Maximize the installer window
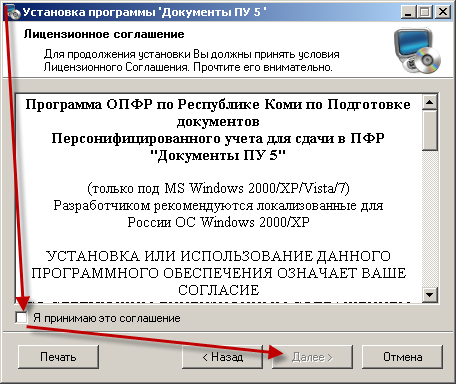Image resolution: width=456 pixels, height=384 pixels. pos(425,12)
